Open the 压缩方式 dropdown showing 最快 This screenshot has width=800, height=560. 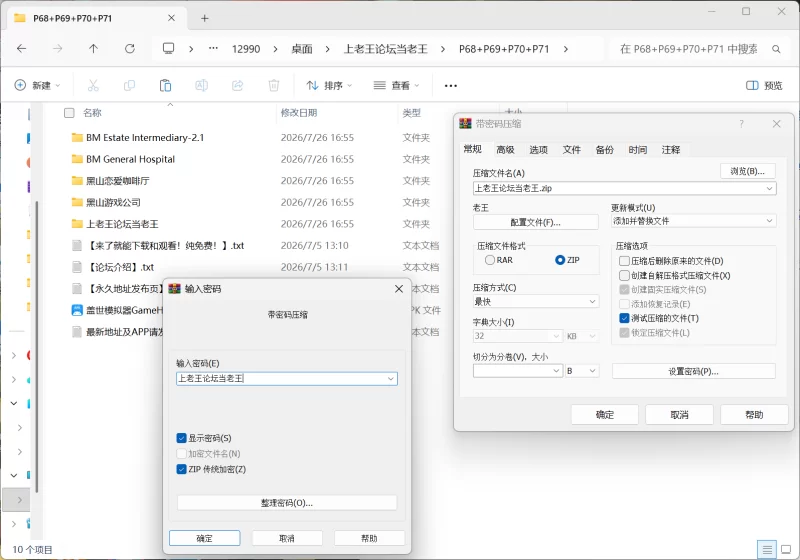point(592,301)
